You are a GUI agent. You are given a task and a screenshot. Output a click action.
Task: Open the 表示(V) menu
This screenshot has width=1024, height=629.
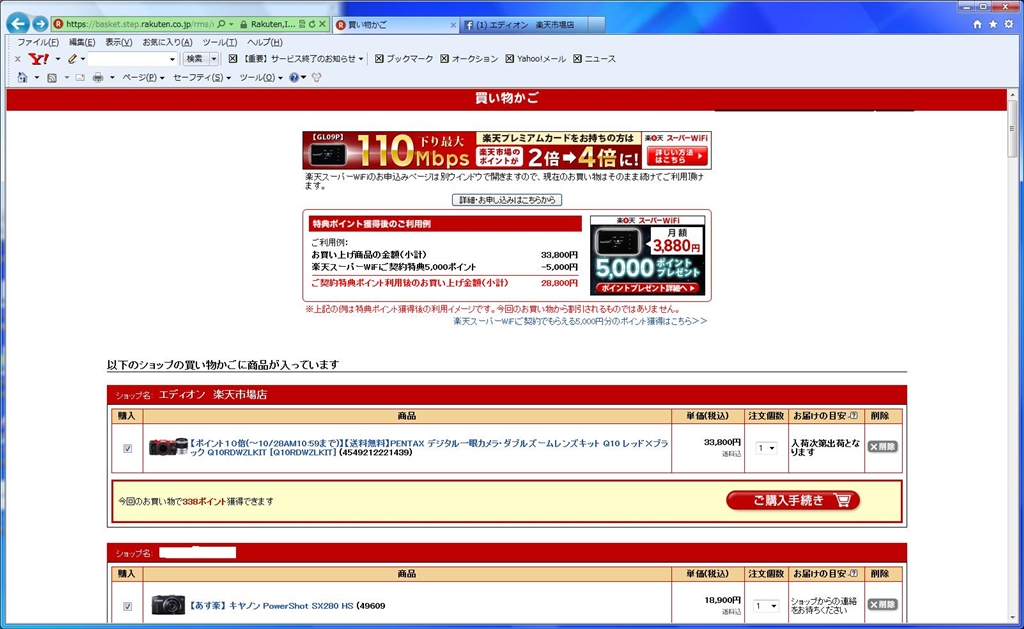[x=119, y=42]
